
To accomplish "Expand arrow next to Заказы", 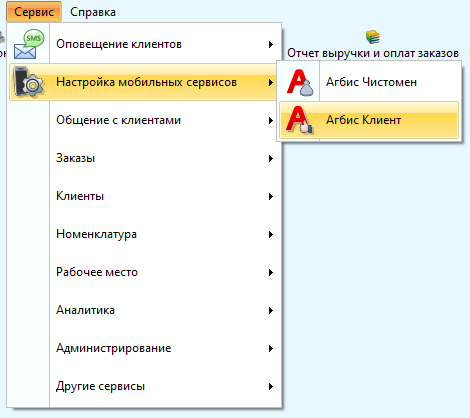I will click(271, 158).
